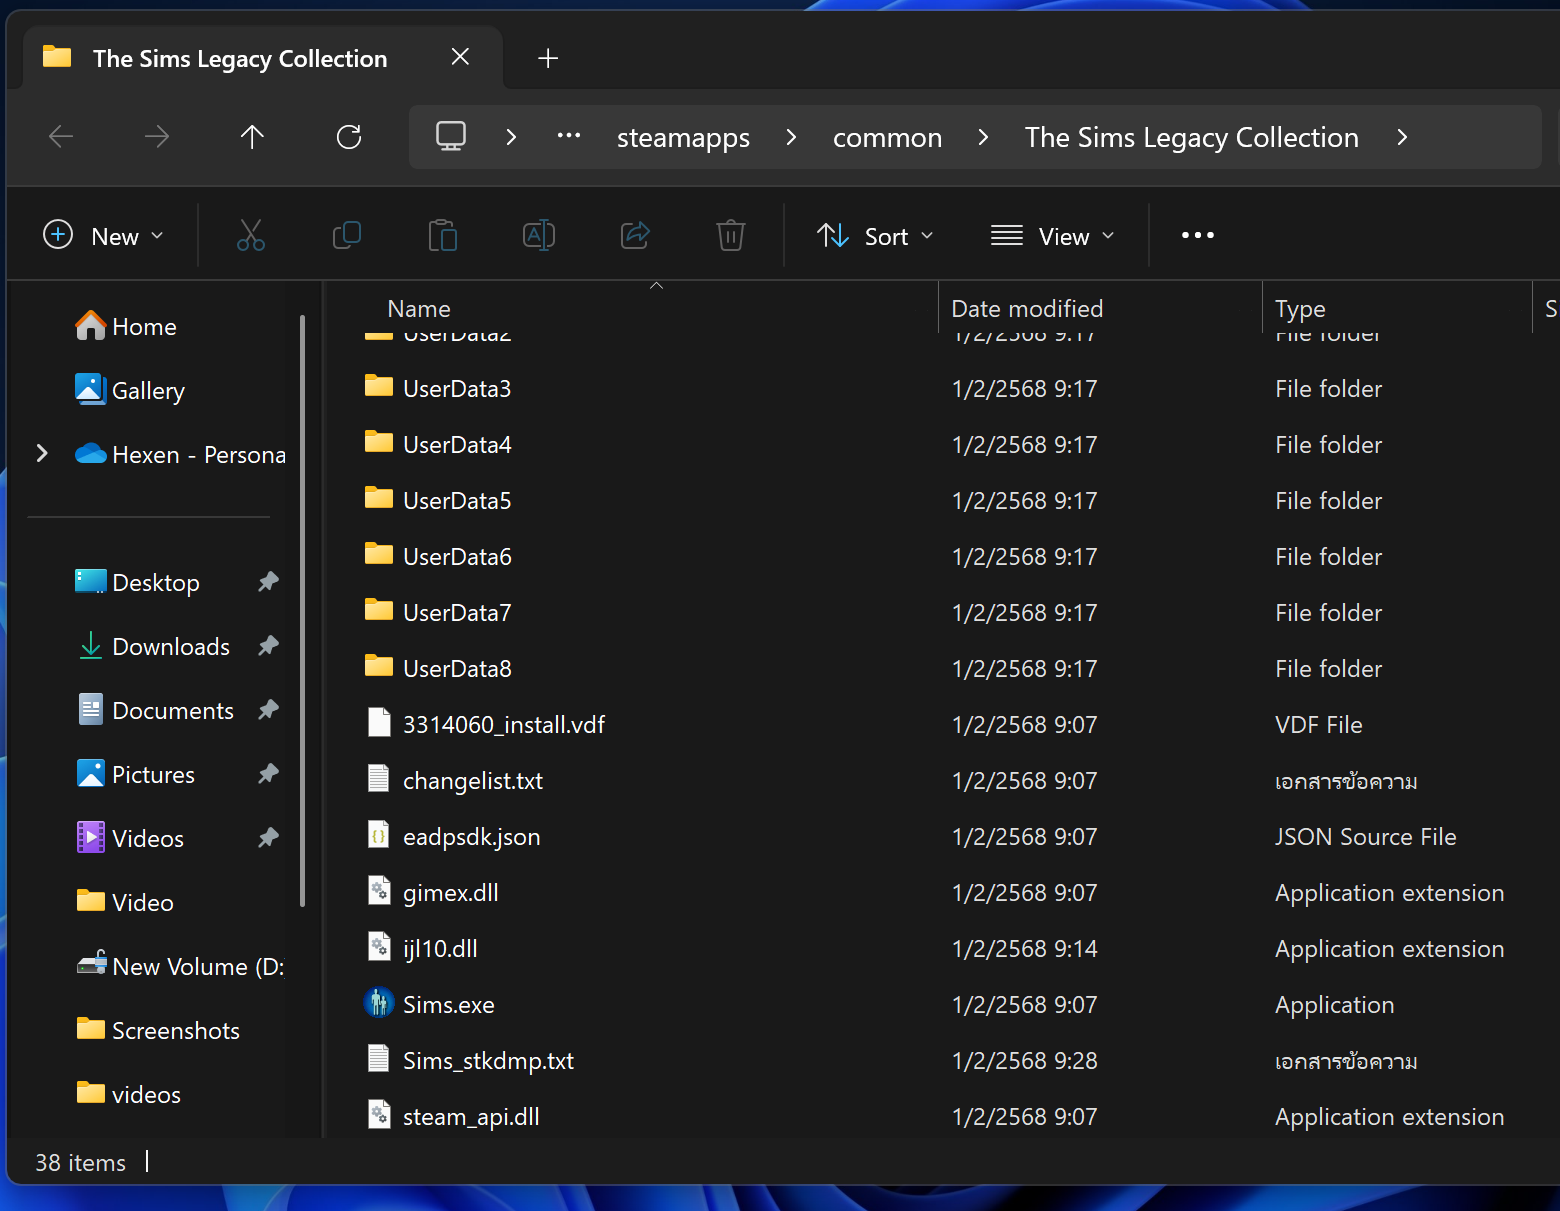This screenshot has width=1560, height=1211.
Task: Click the Paste clipboard icon
Action: click(442, 236)
